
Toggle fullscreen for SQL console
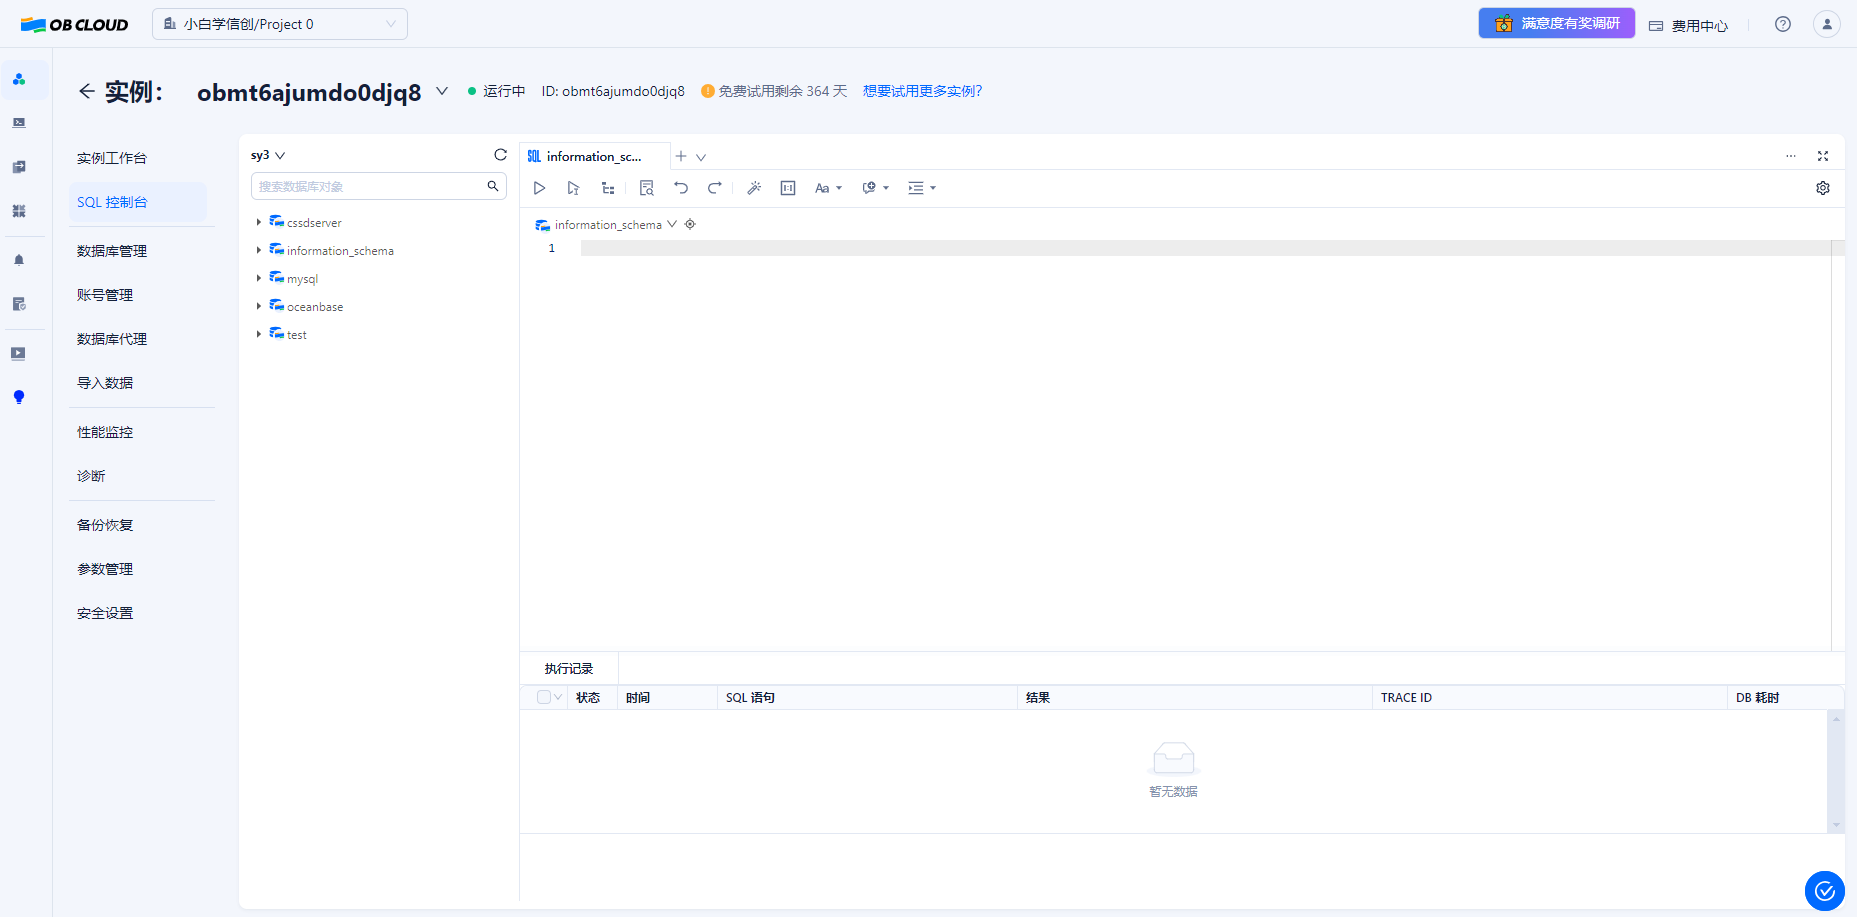click(1823, 156)
